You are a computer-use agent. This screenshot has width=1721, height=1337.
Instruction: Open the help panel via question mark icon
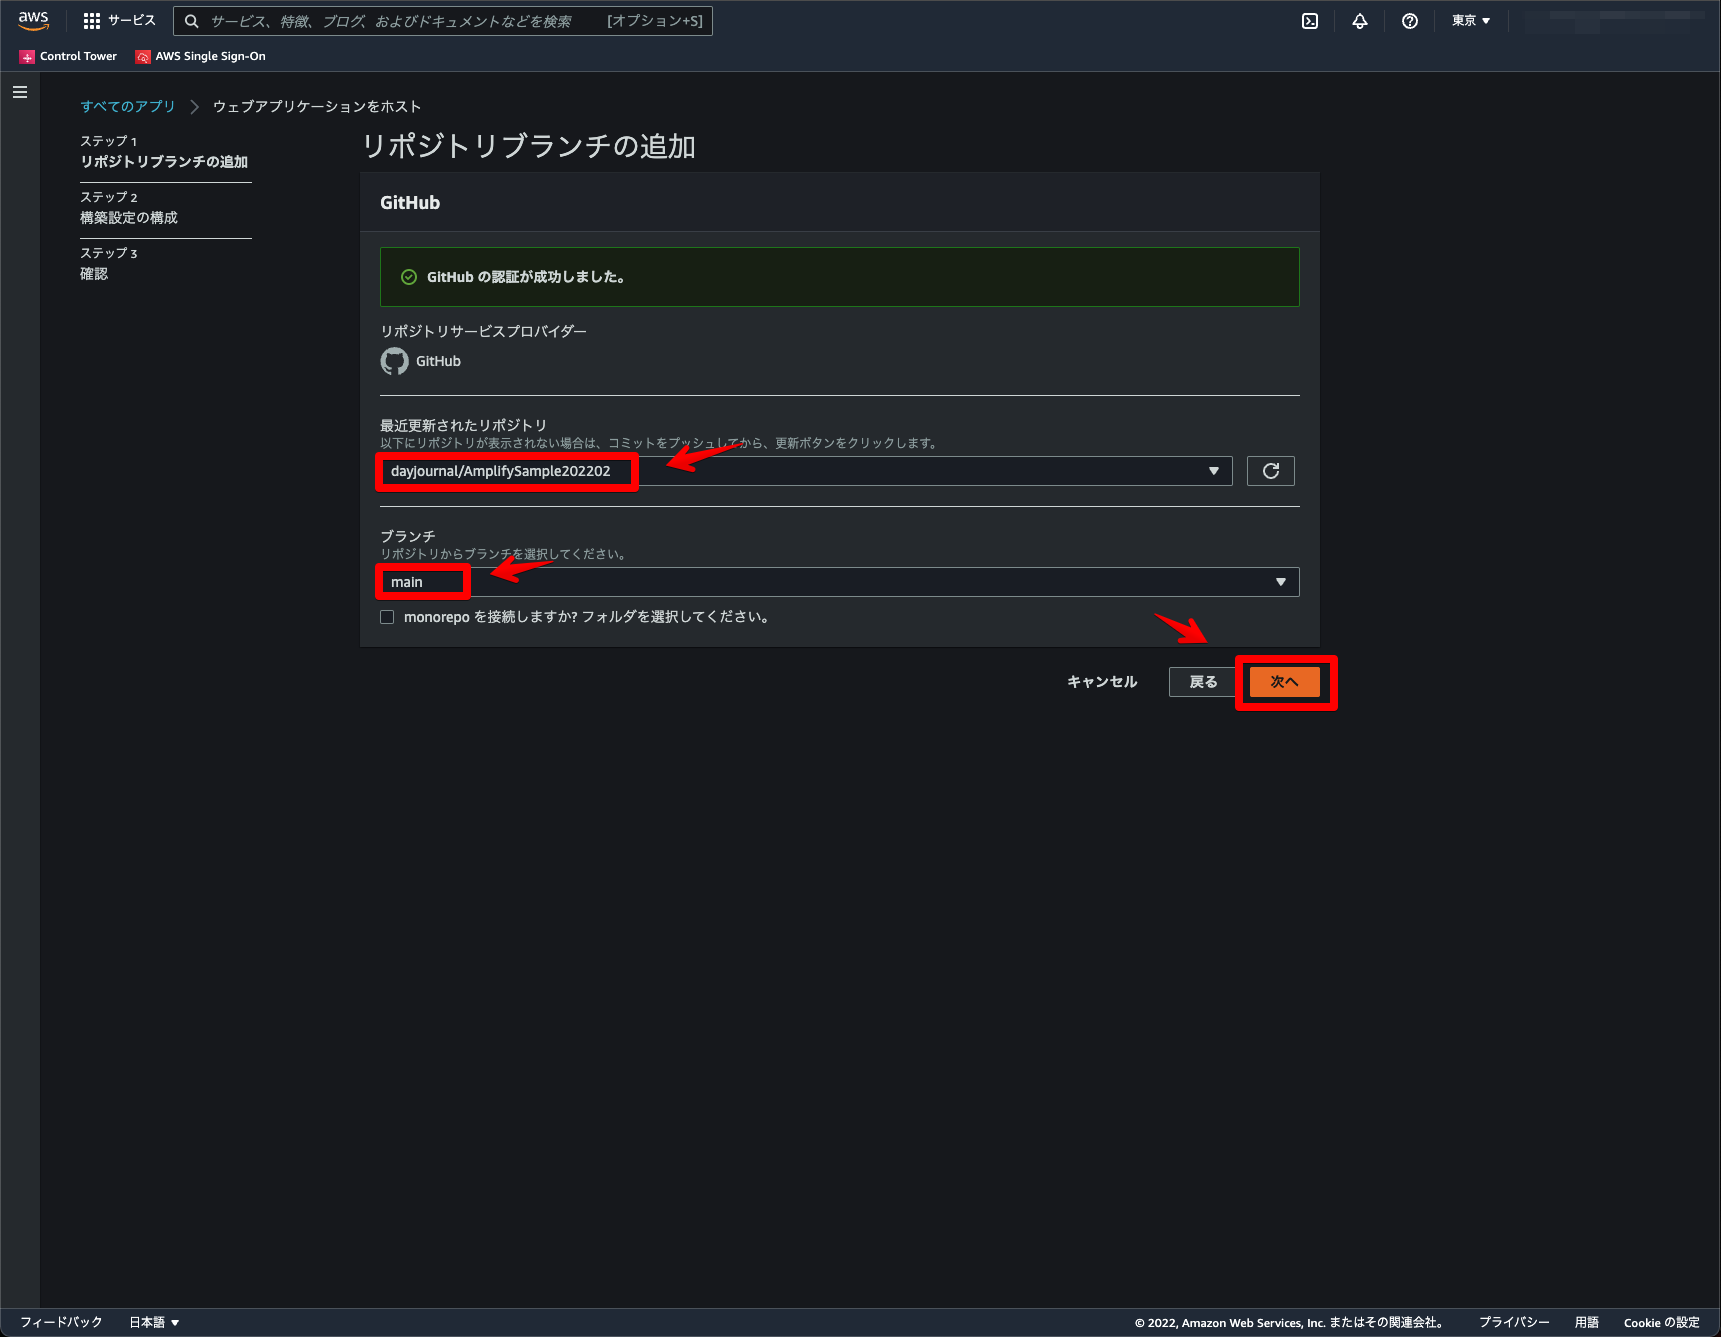click(x=1409, y=20)
